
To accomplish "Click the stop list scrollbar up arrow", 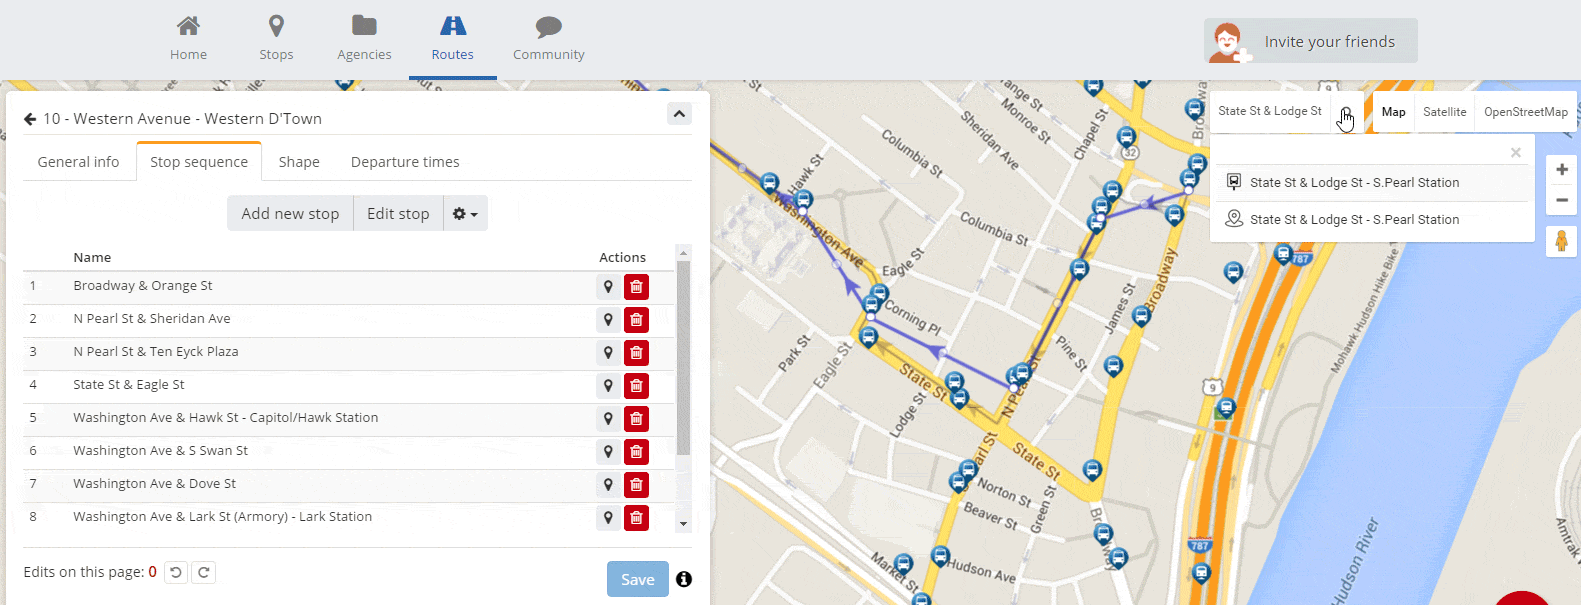I will click(684, 252).
